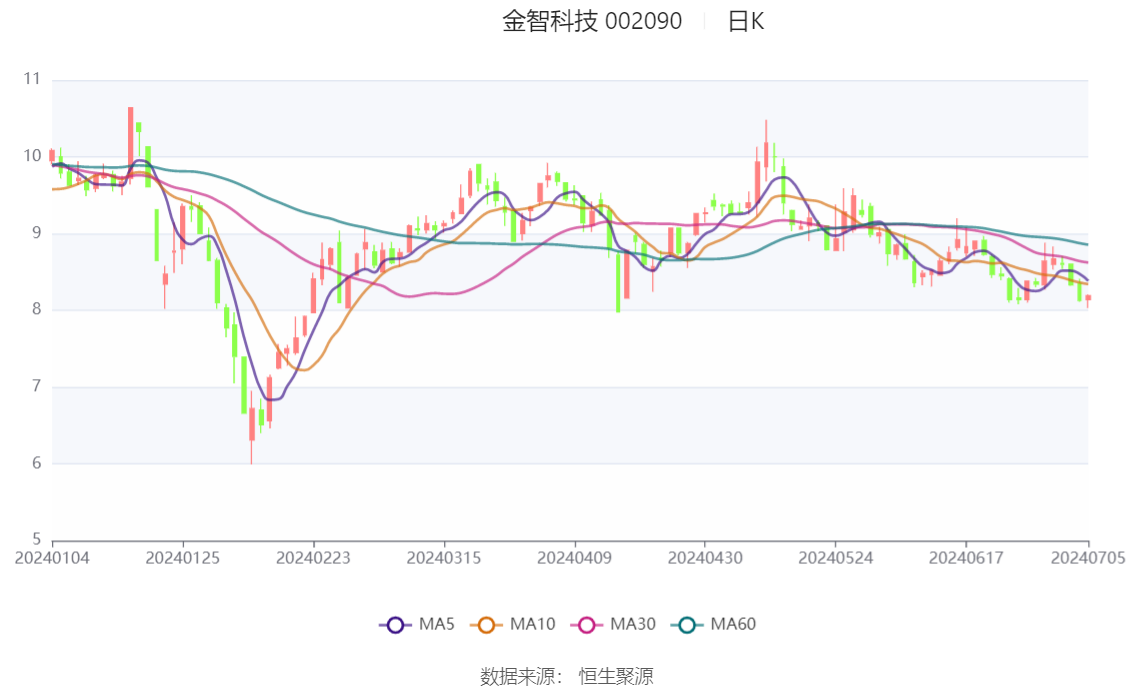The width and height of the screenshot is (1134, 689).
Task: Click the x-axis date 20240104
Action: point(52,558)
